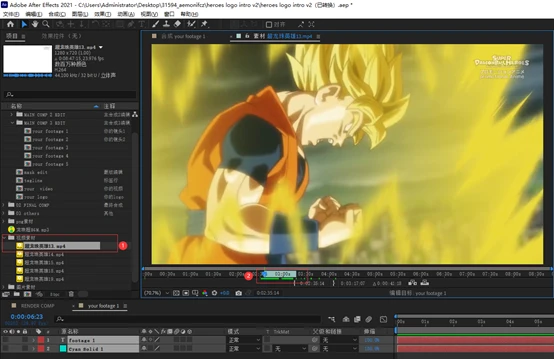Switch to the 合成 your footage 1 viewer tab
The width and height of the screenshot is (555, 360).
click(183, 36)
